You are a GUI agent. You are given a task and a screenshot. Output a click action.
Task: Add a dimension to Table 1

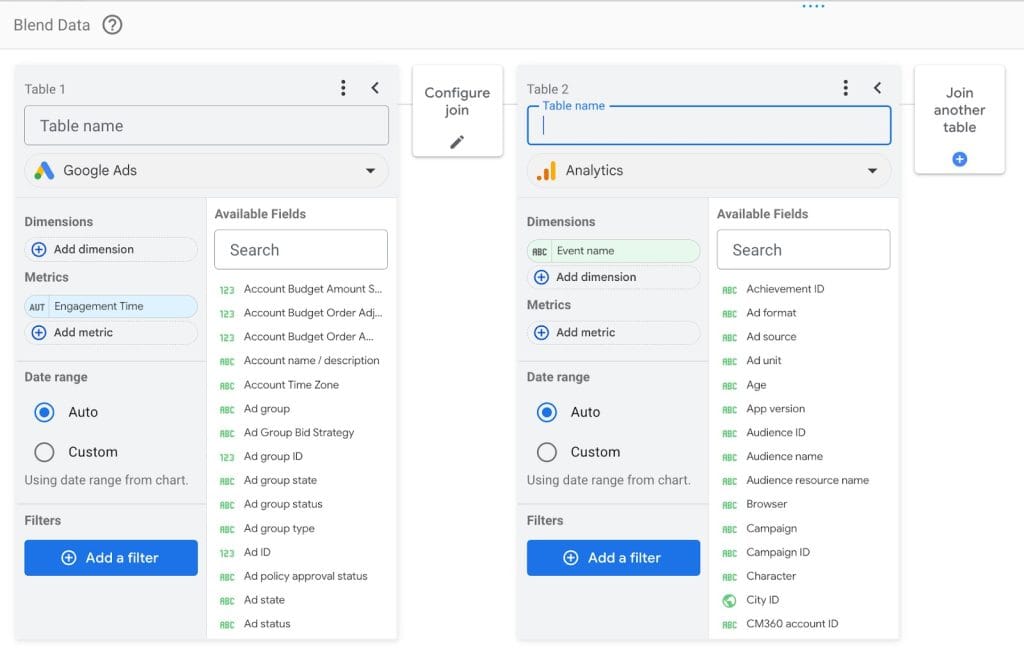[111, 250]
